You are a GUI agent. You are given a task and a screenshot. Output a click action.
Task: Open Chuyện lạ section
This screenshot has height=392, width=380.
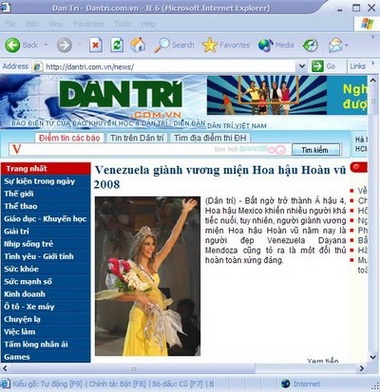pyautogui.click(x=46, y=319)
